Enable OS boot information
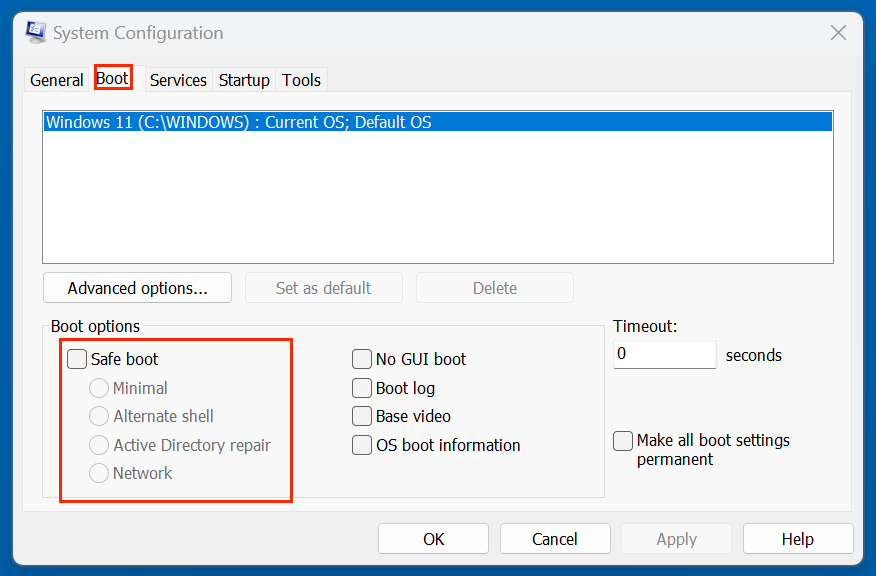Screen dimensions: 876x576 click(362, 445)
